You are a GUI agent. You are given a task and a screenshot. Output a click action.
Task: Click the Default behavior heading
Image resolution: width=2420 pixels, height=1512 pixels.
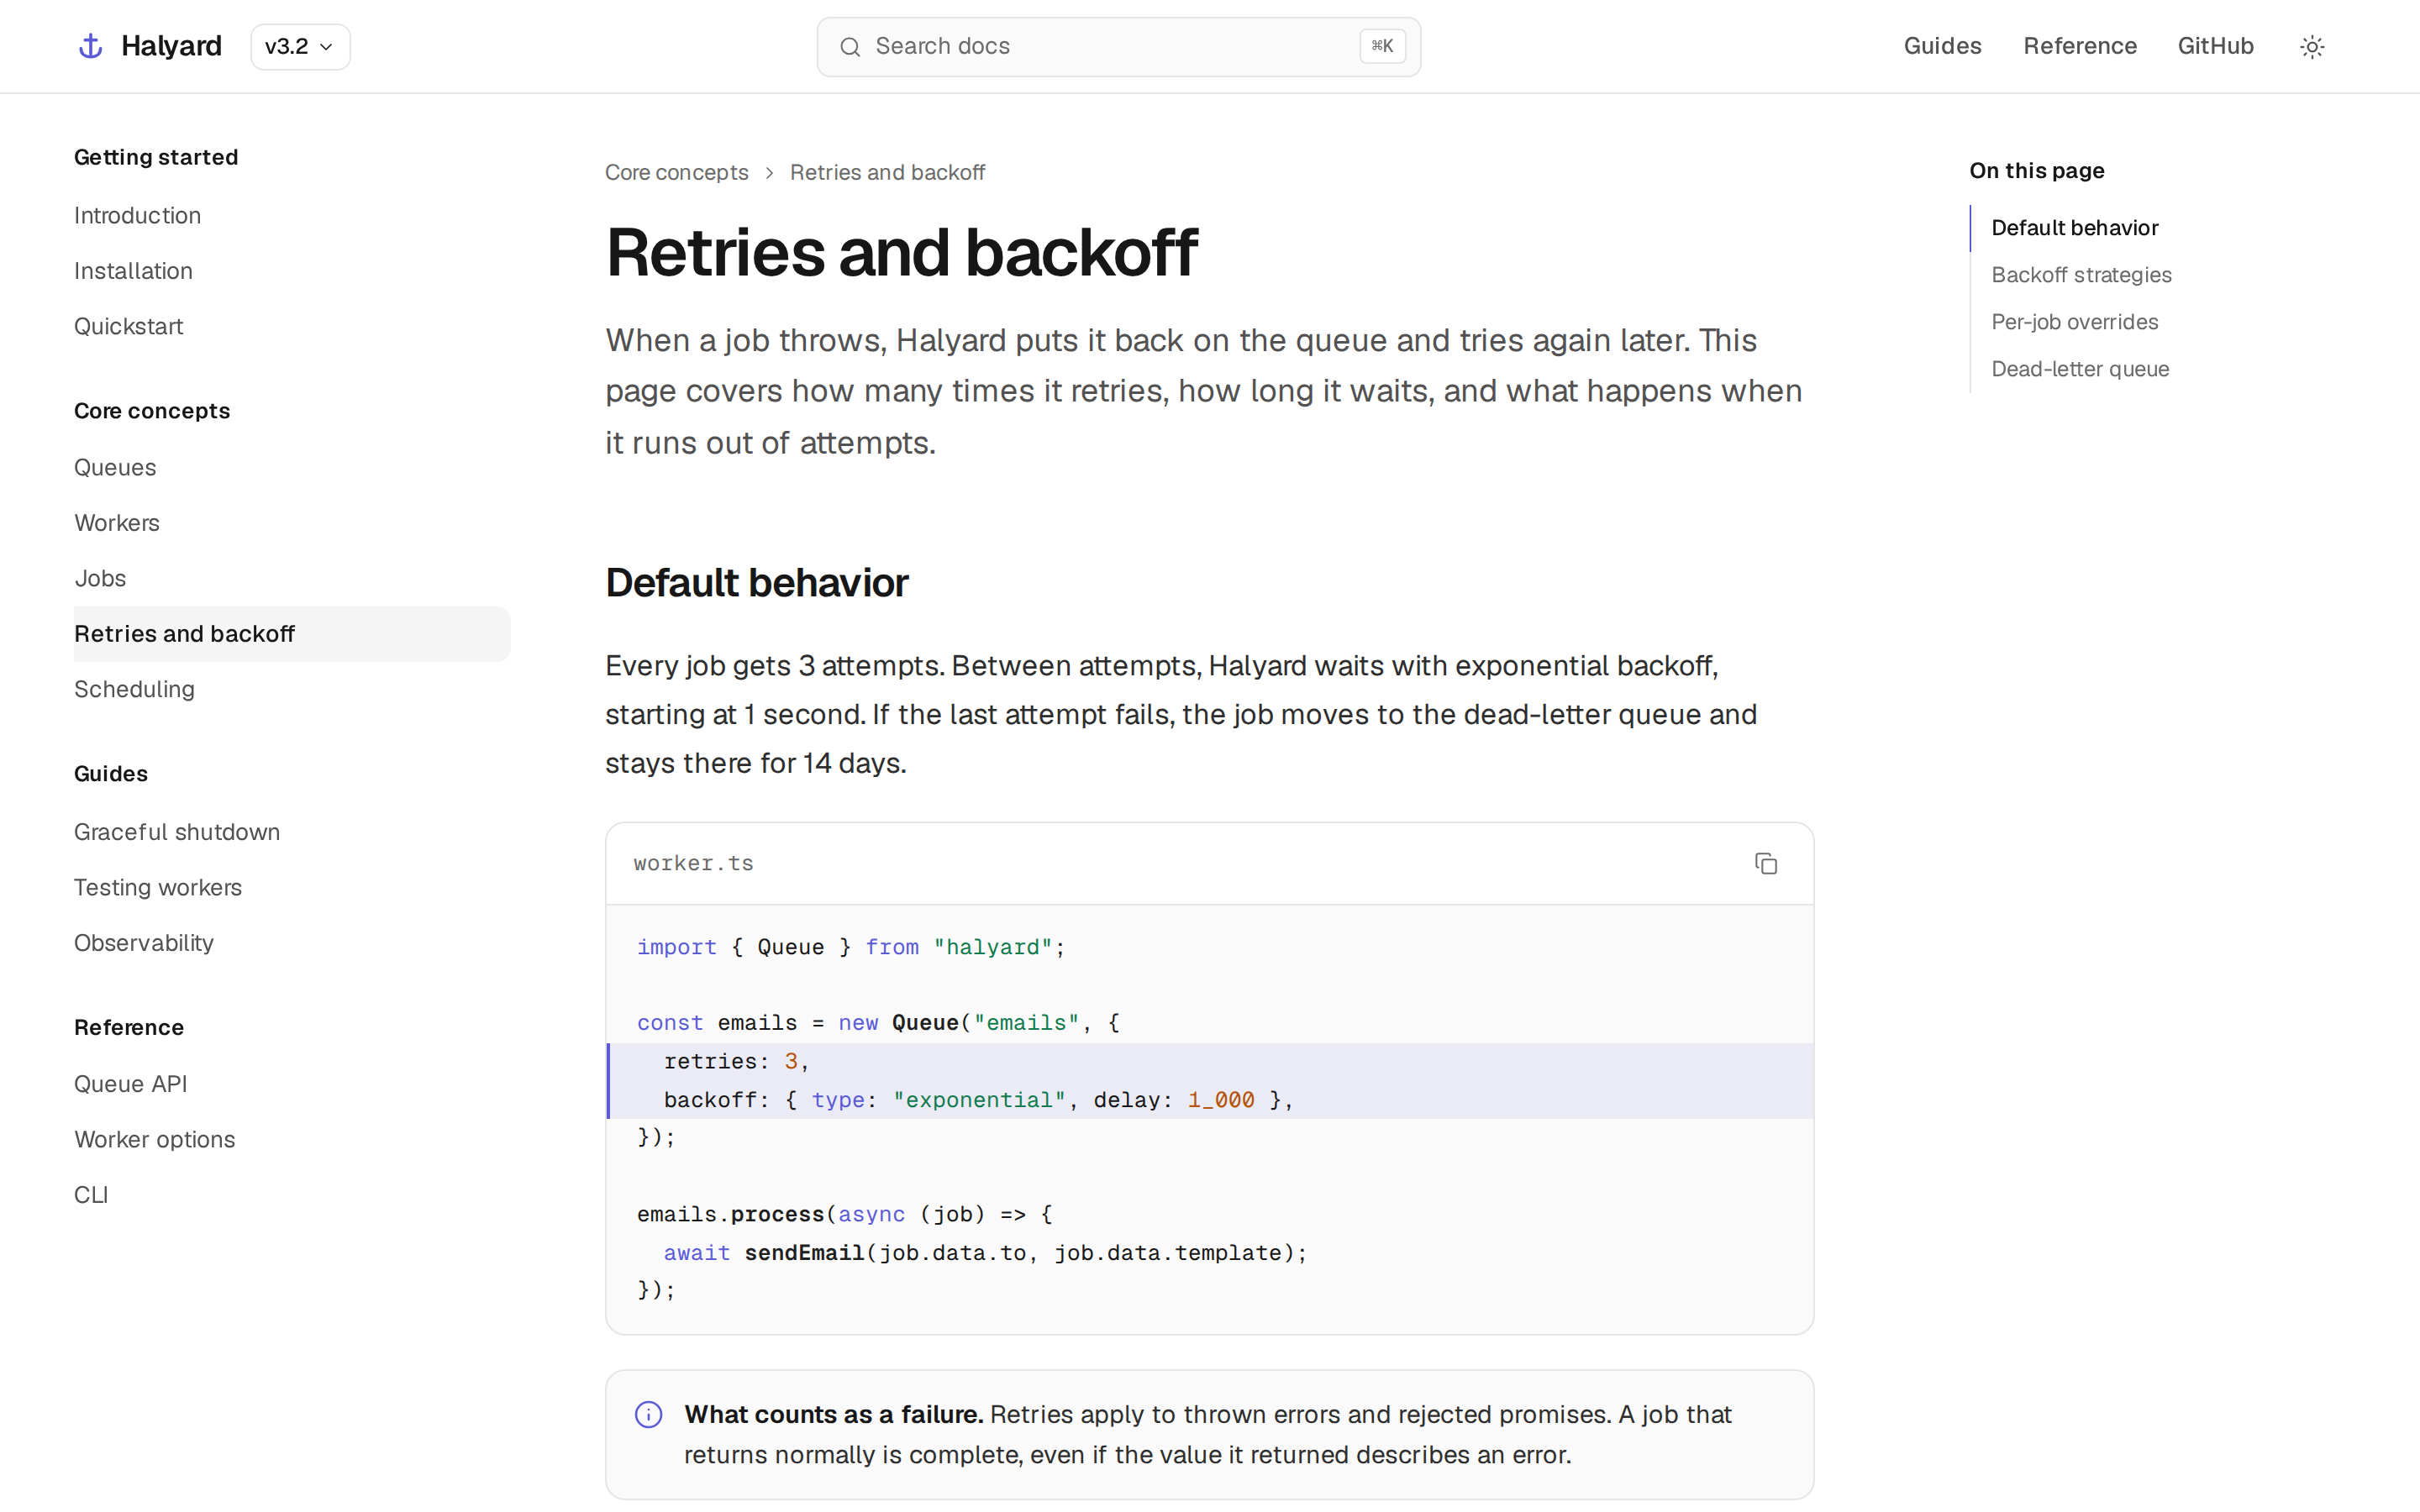pos(756,583)
